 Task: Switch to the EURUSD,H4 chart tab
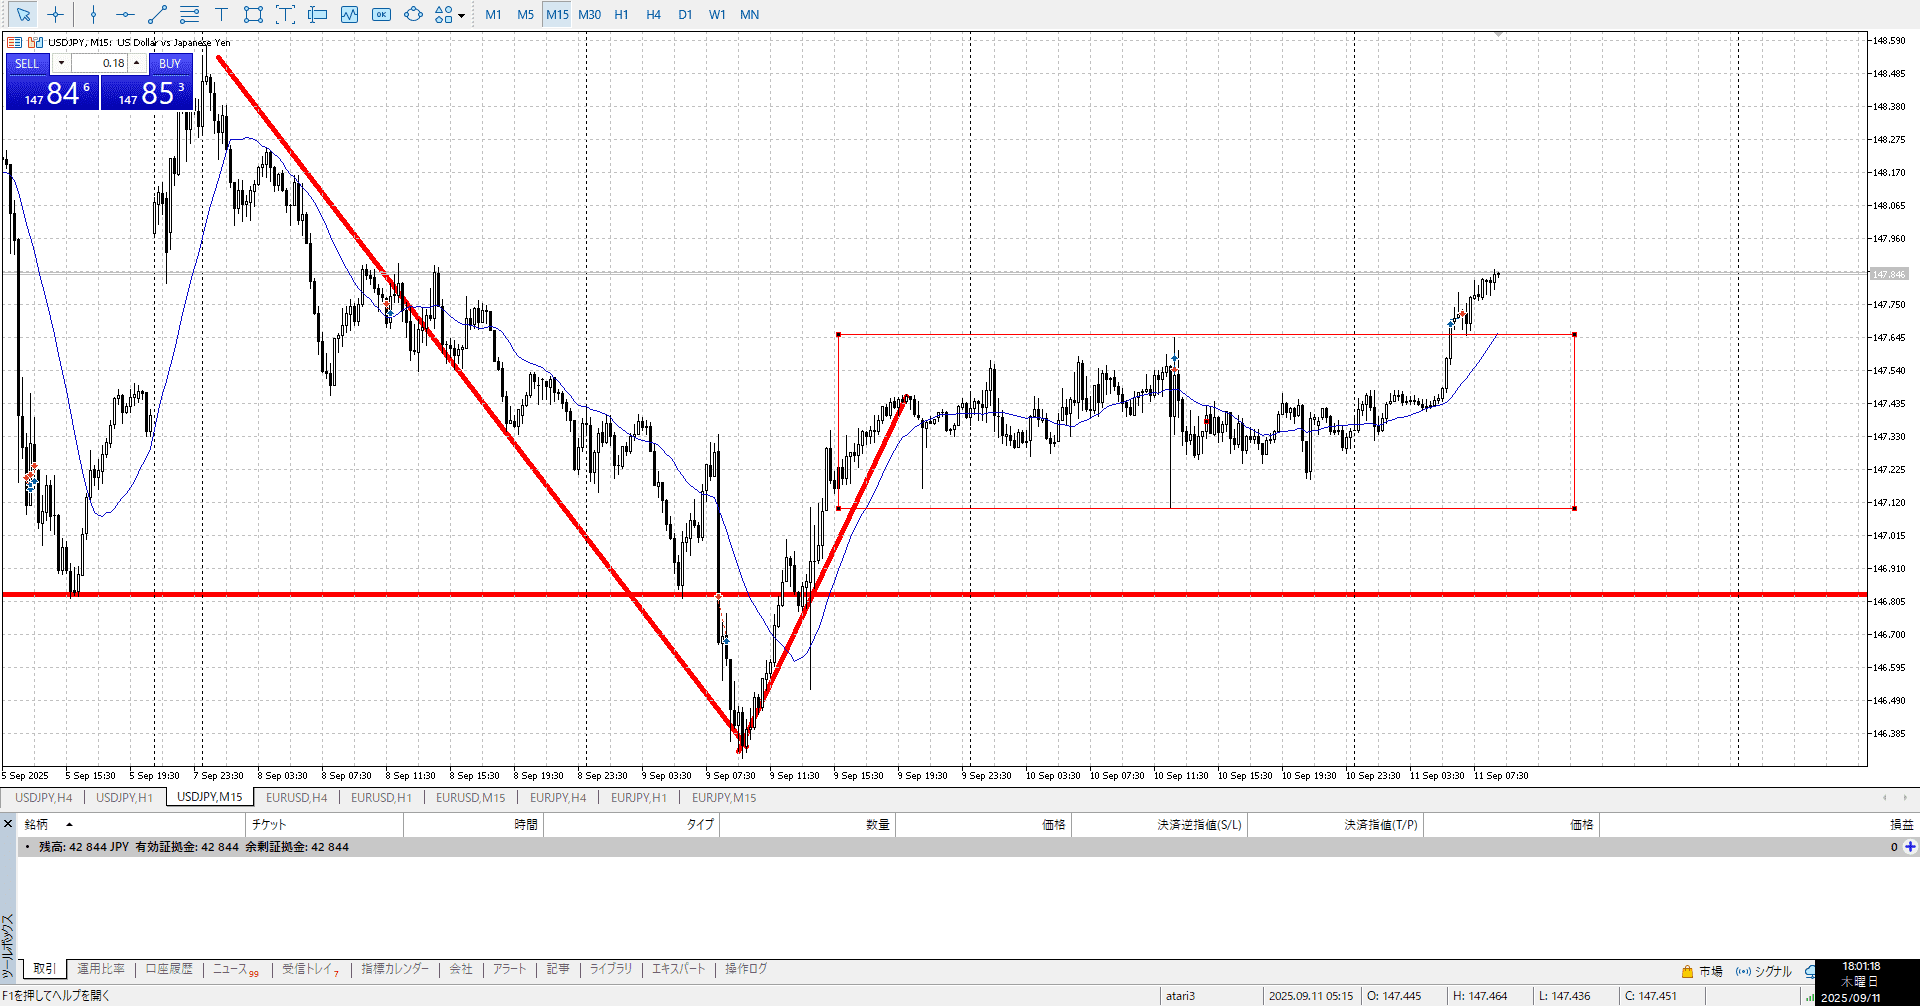pos(296,797)
